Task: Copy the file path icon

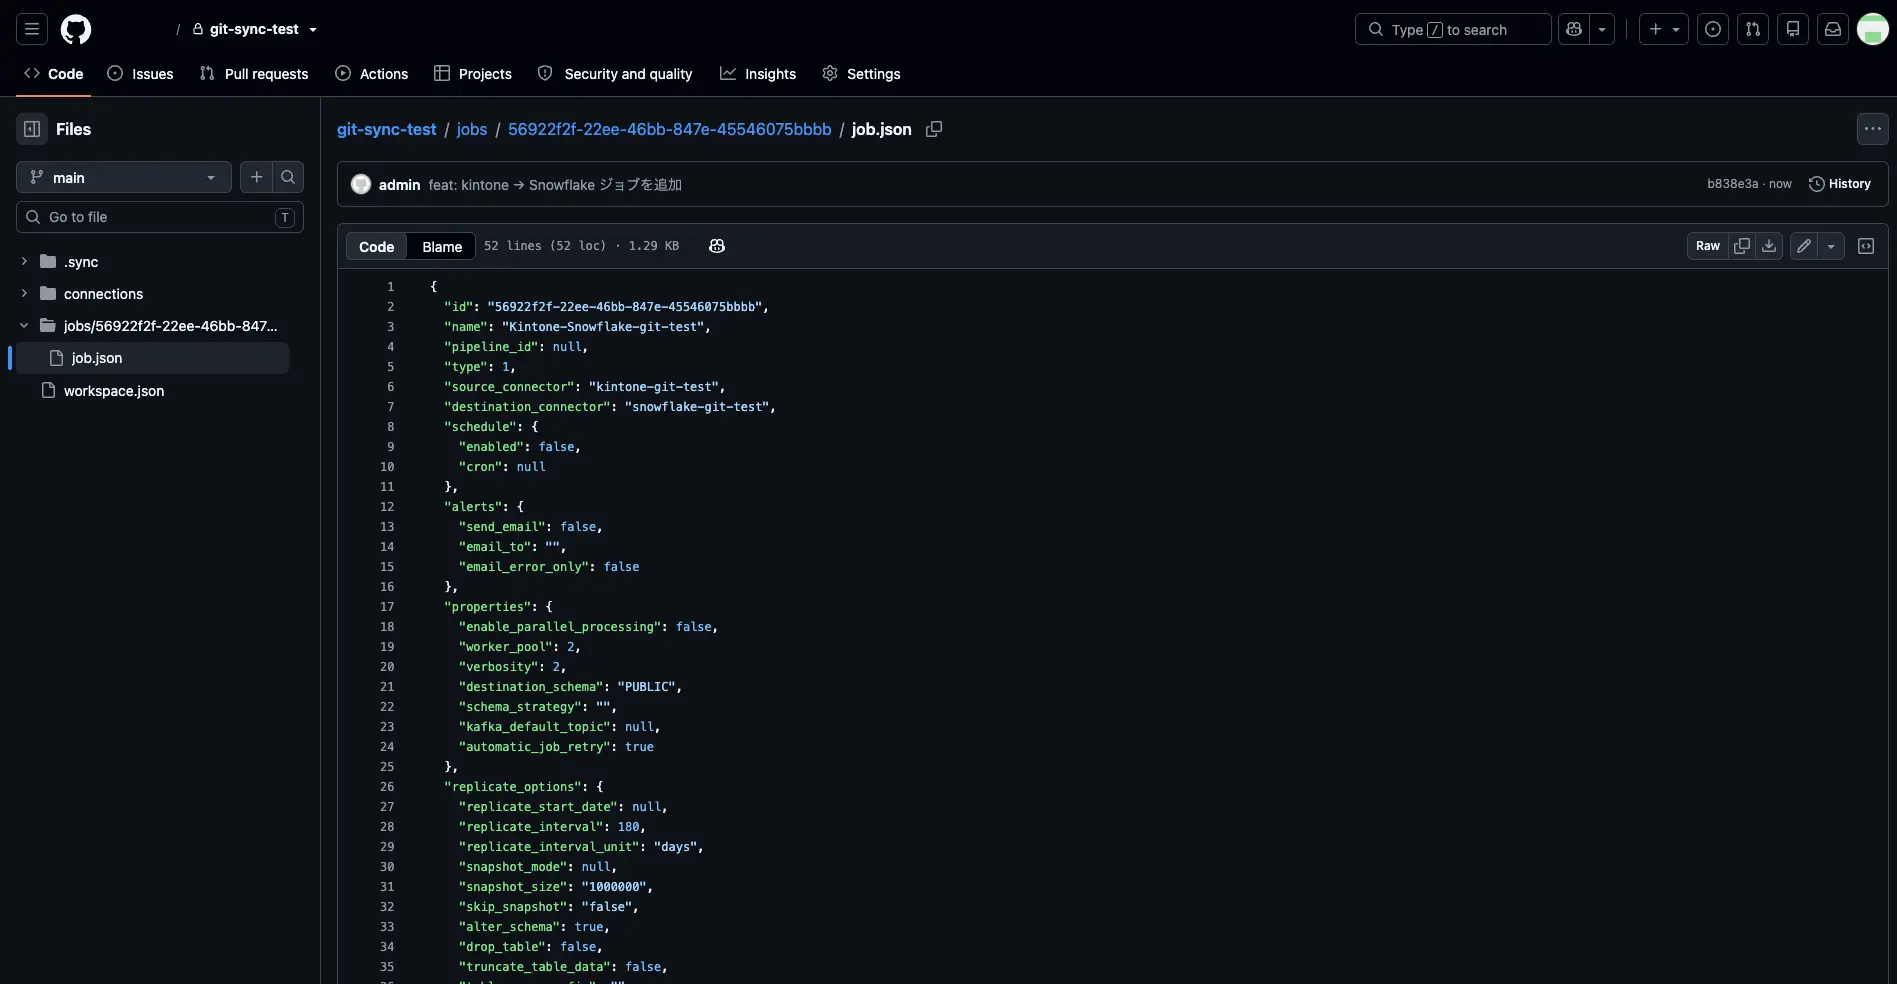Action: click(x=934, y=129)
